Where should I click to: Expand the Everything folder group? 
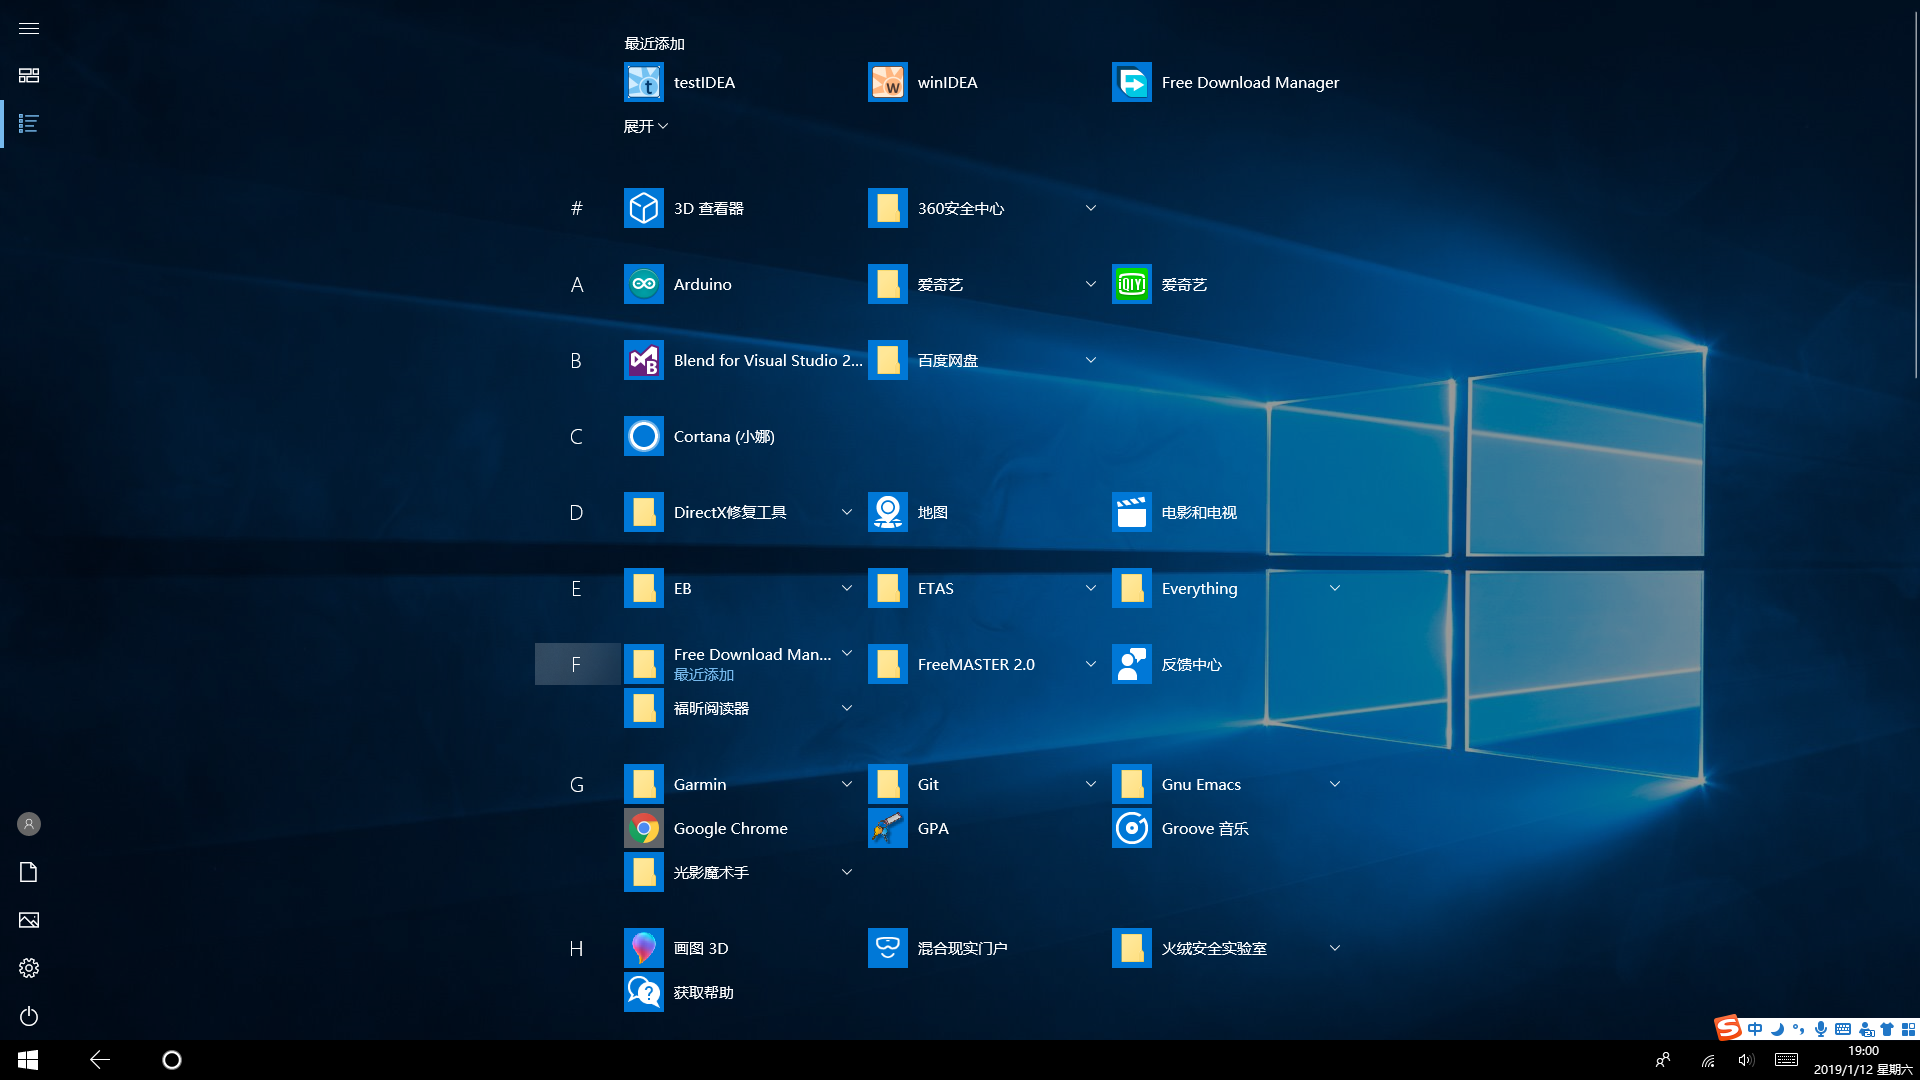pos(1333,588)
